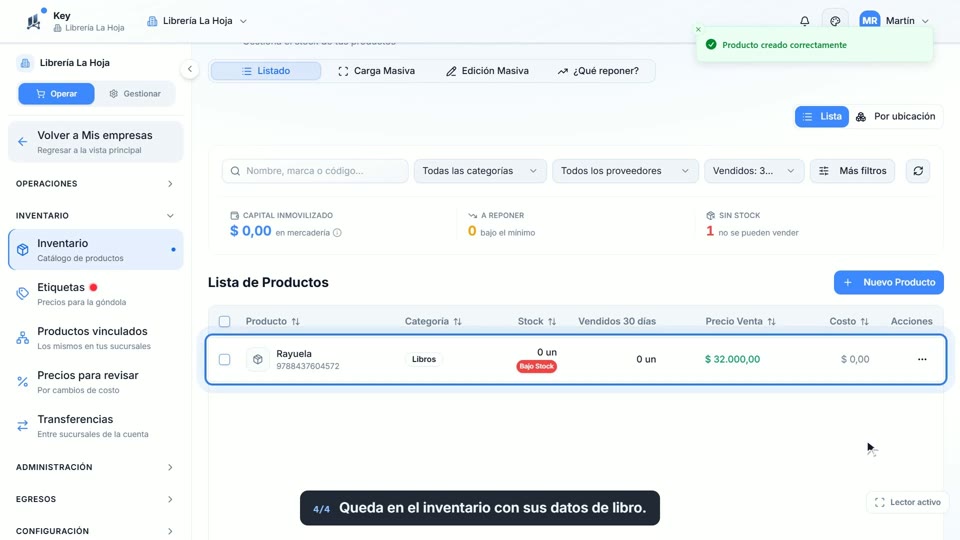This screenshot has width=960, height=540.
Task: Dismiss the Producto creado correctamente toast
Action: point(698,29)
